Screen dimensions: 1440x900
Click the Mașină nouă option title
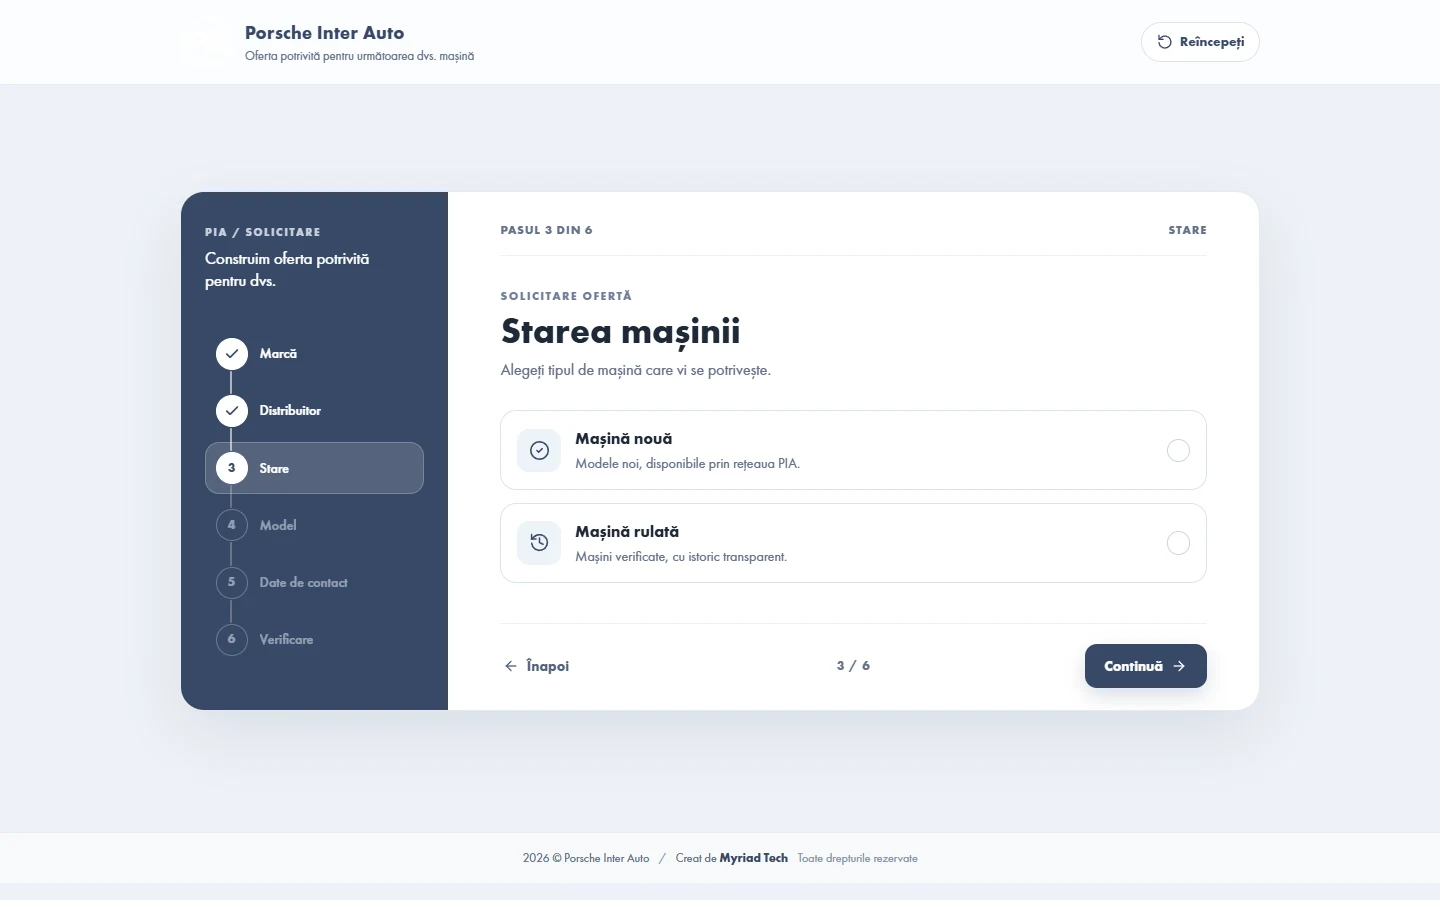pyautogui.click(x=624, y=439)
